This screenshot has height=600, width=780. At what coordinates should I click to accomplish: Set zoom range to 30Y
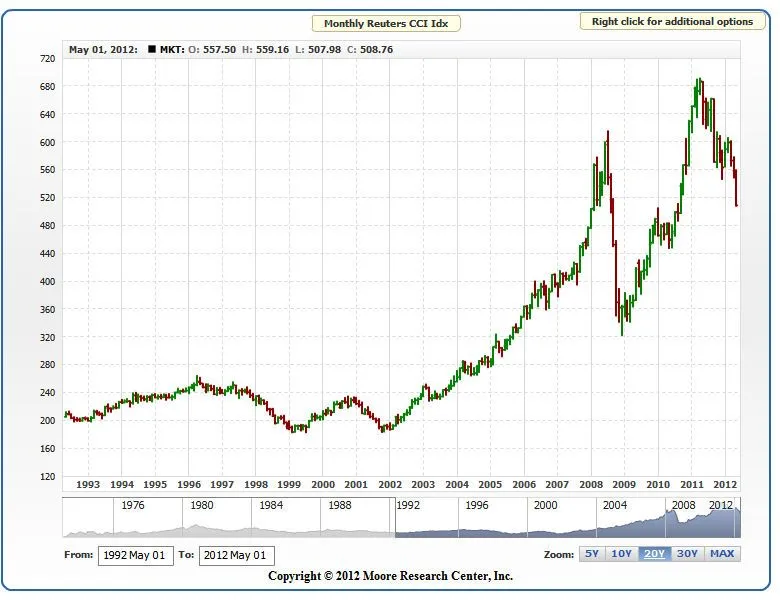687,553
